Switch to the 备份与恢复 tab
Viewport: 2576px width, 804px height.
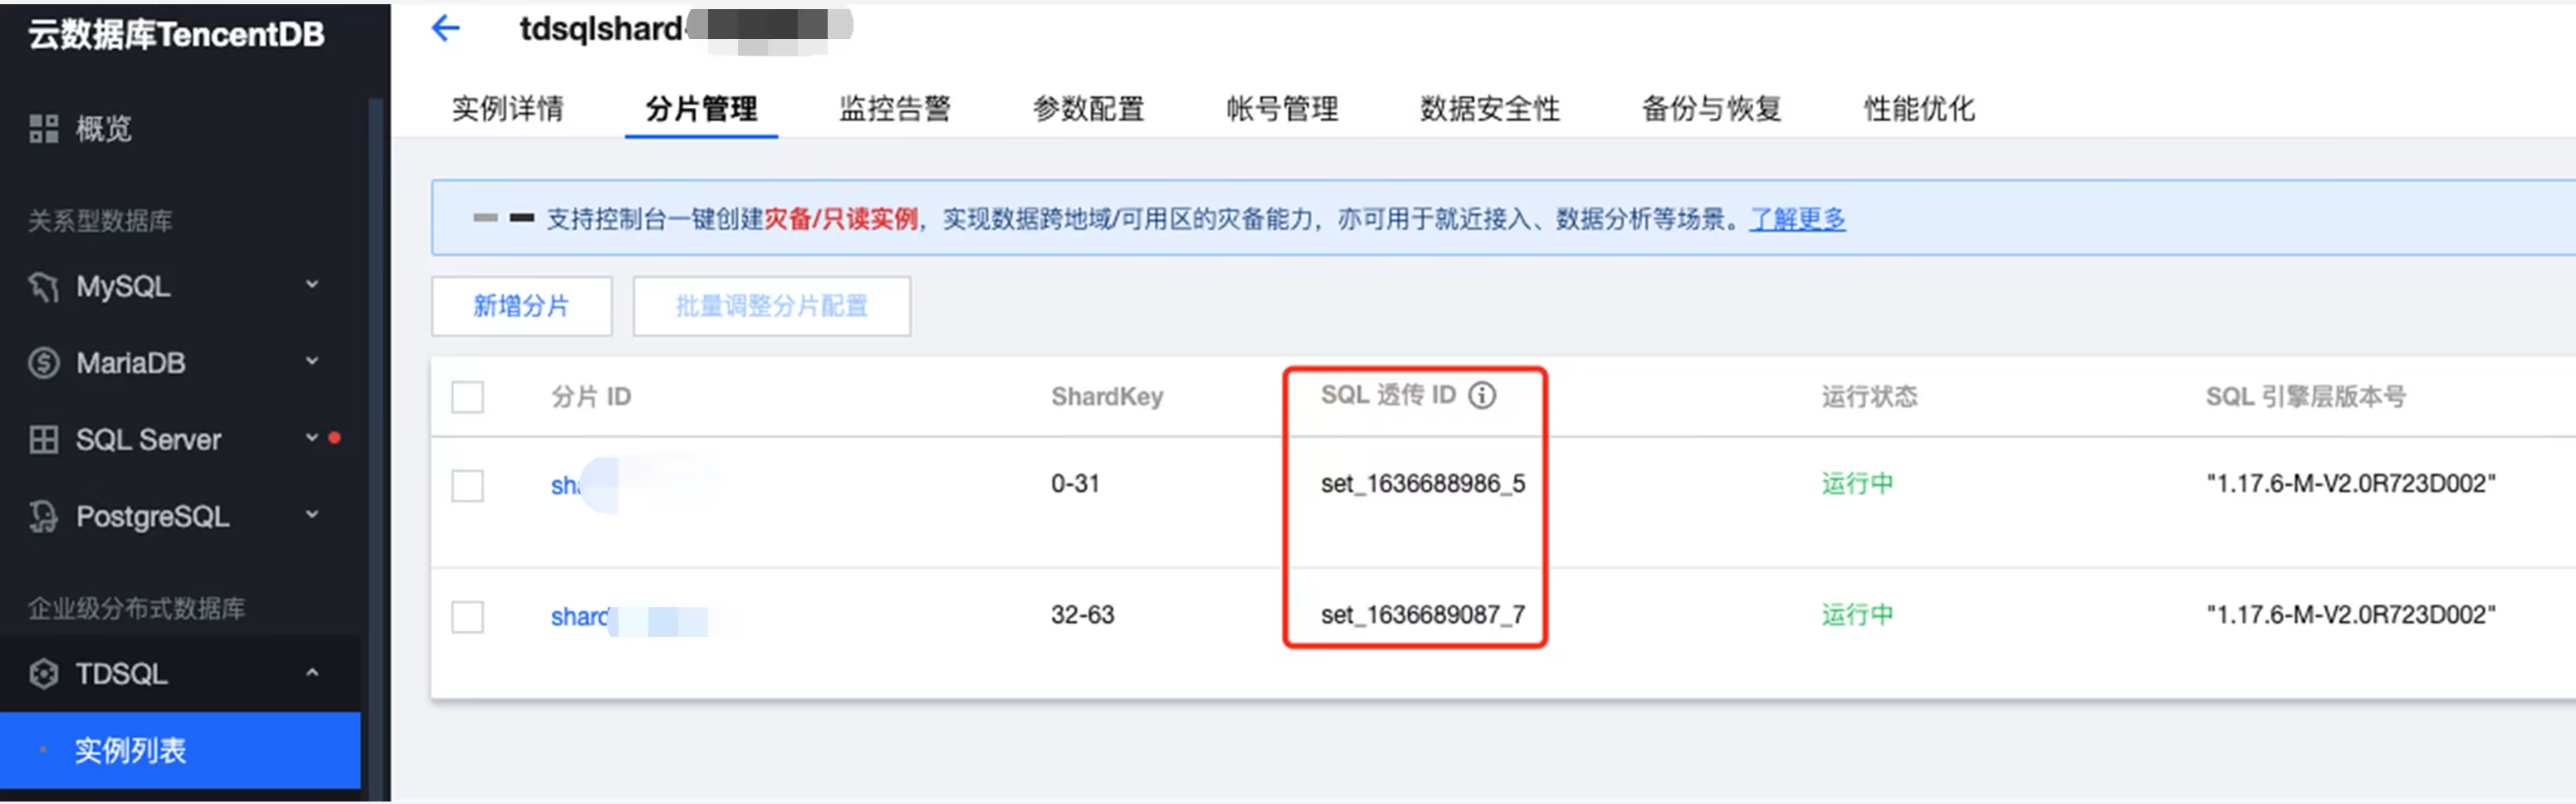pyautogui.click(x=1712, y=108)
